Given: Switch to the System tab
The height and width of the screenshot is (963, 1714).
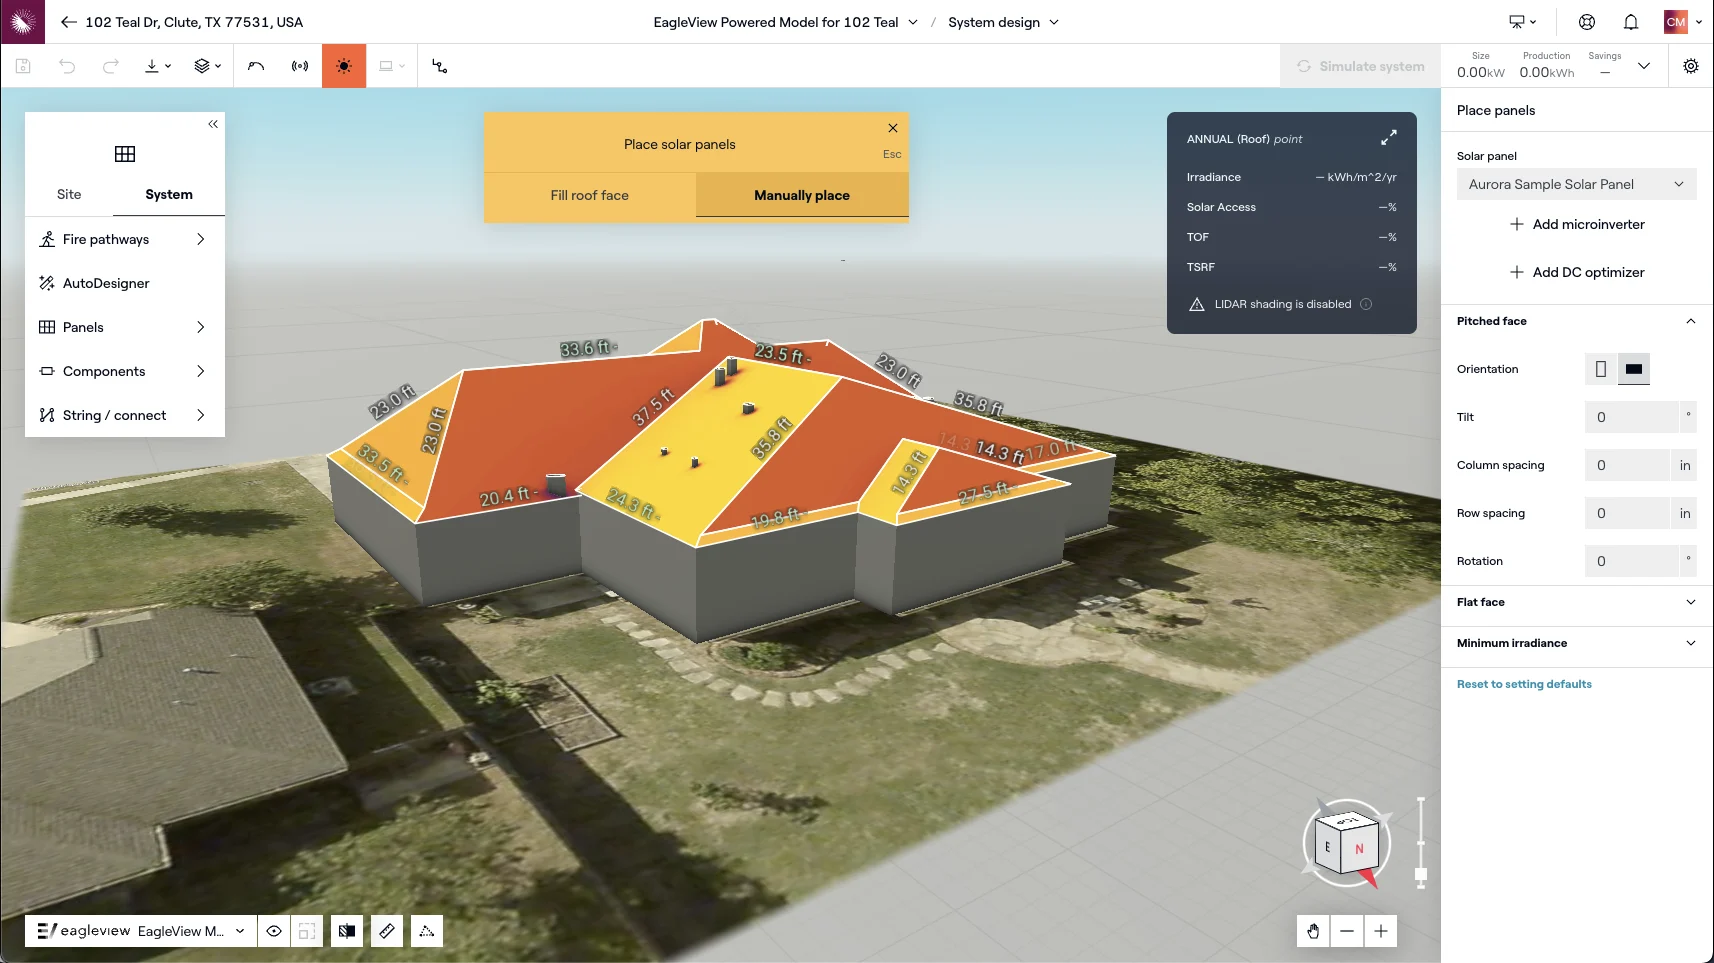Looking at the screenshot, I should click(169, 194).
